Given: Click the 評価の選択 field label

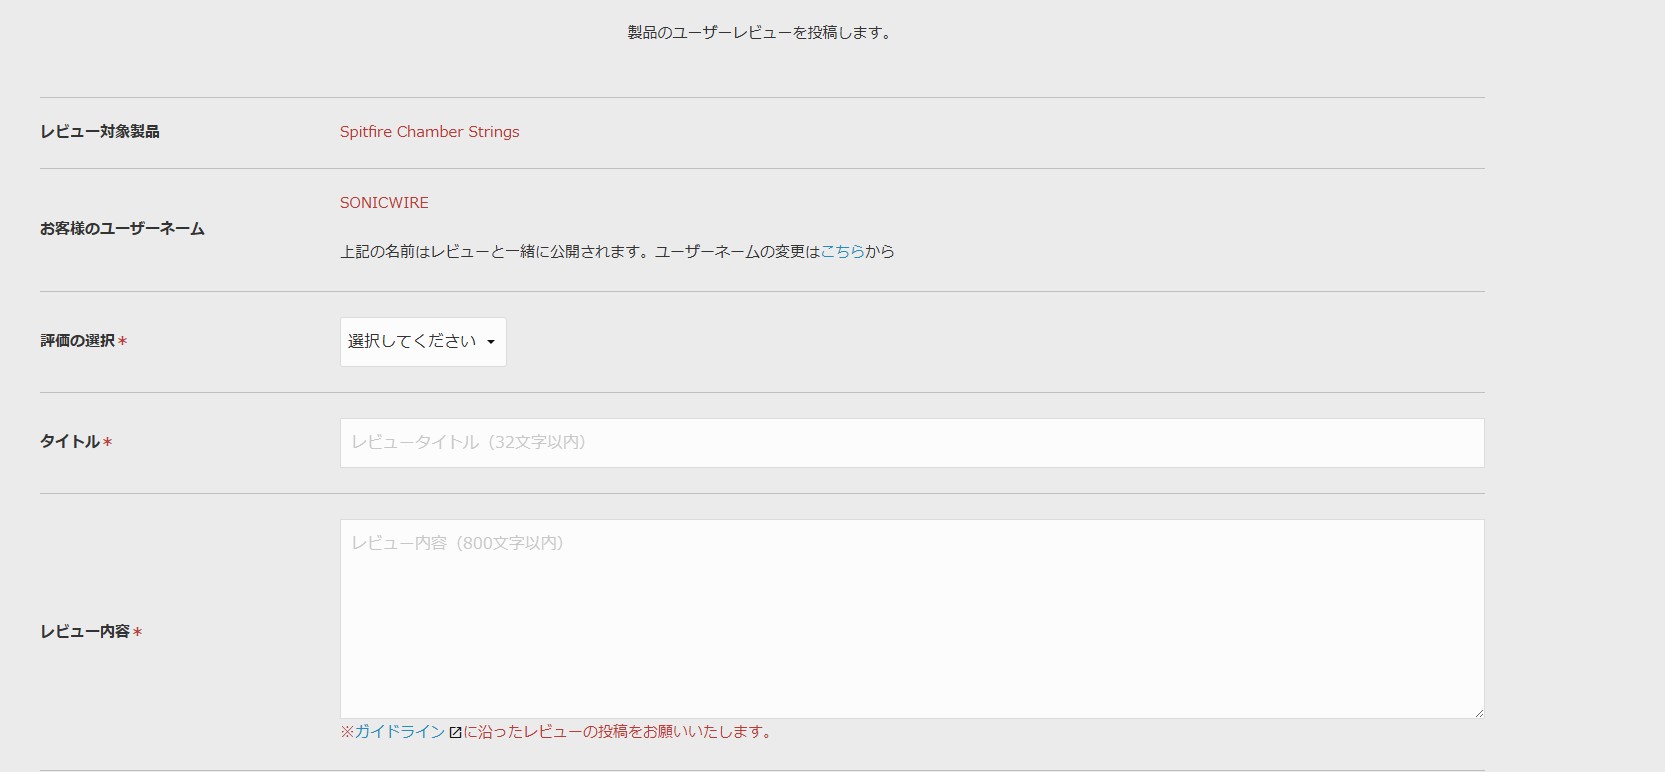Looking at the screenshot, I should click(x=77, y=341).
